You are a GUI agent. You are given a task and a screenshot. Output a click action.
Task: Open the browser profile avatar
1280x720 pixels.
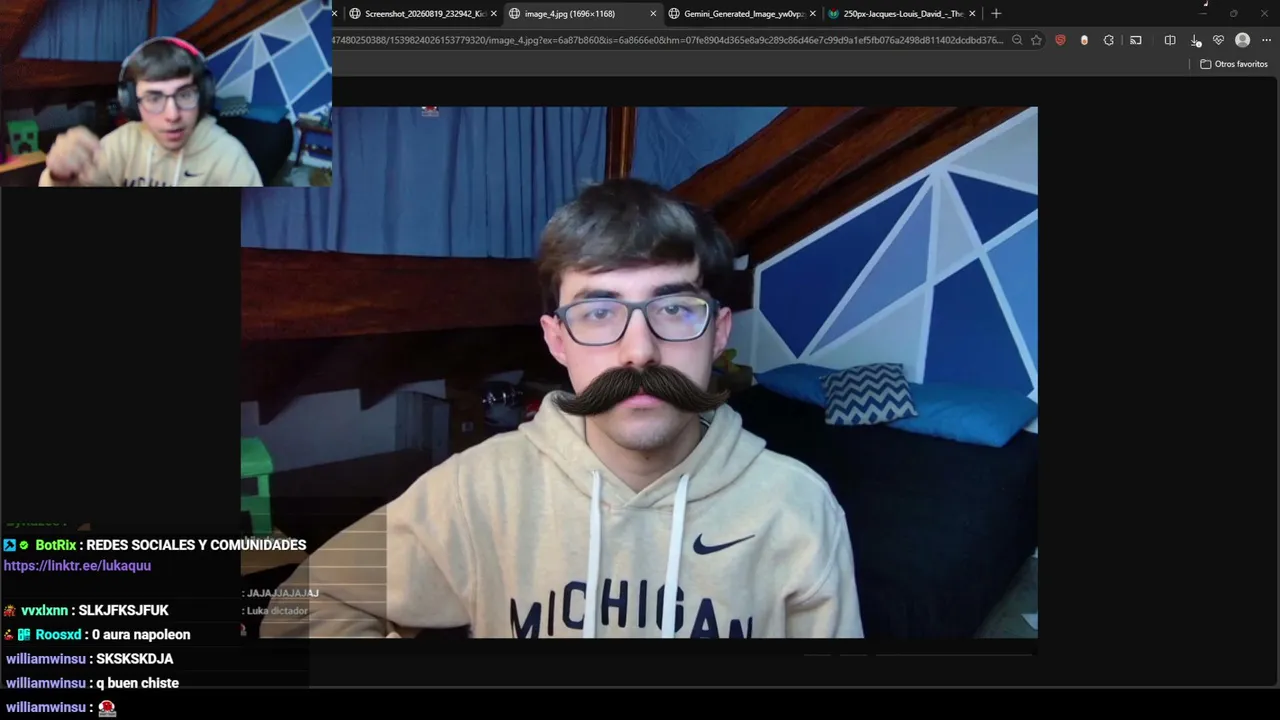click(x=1242, y=40)
